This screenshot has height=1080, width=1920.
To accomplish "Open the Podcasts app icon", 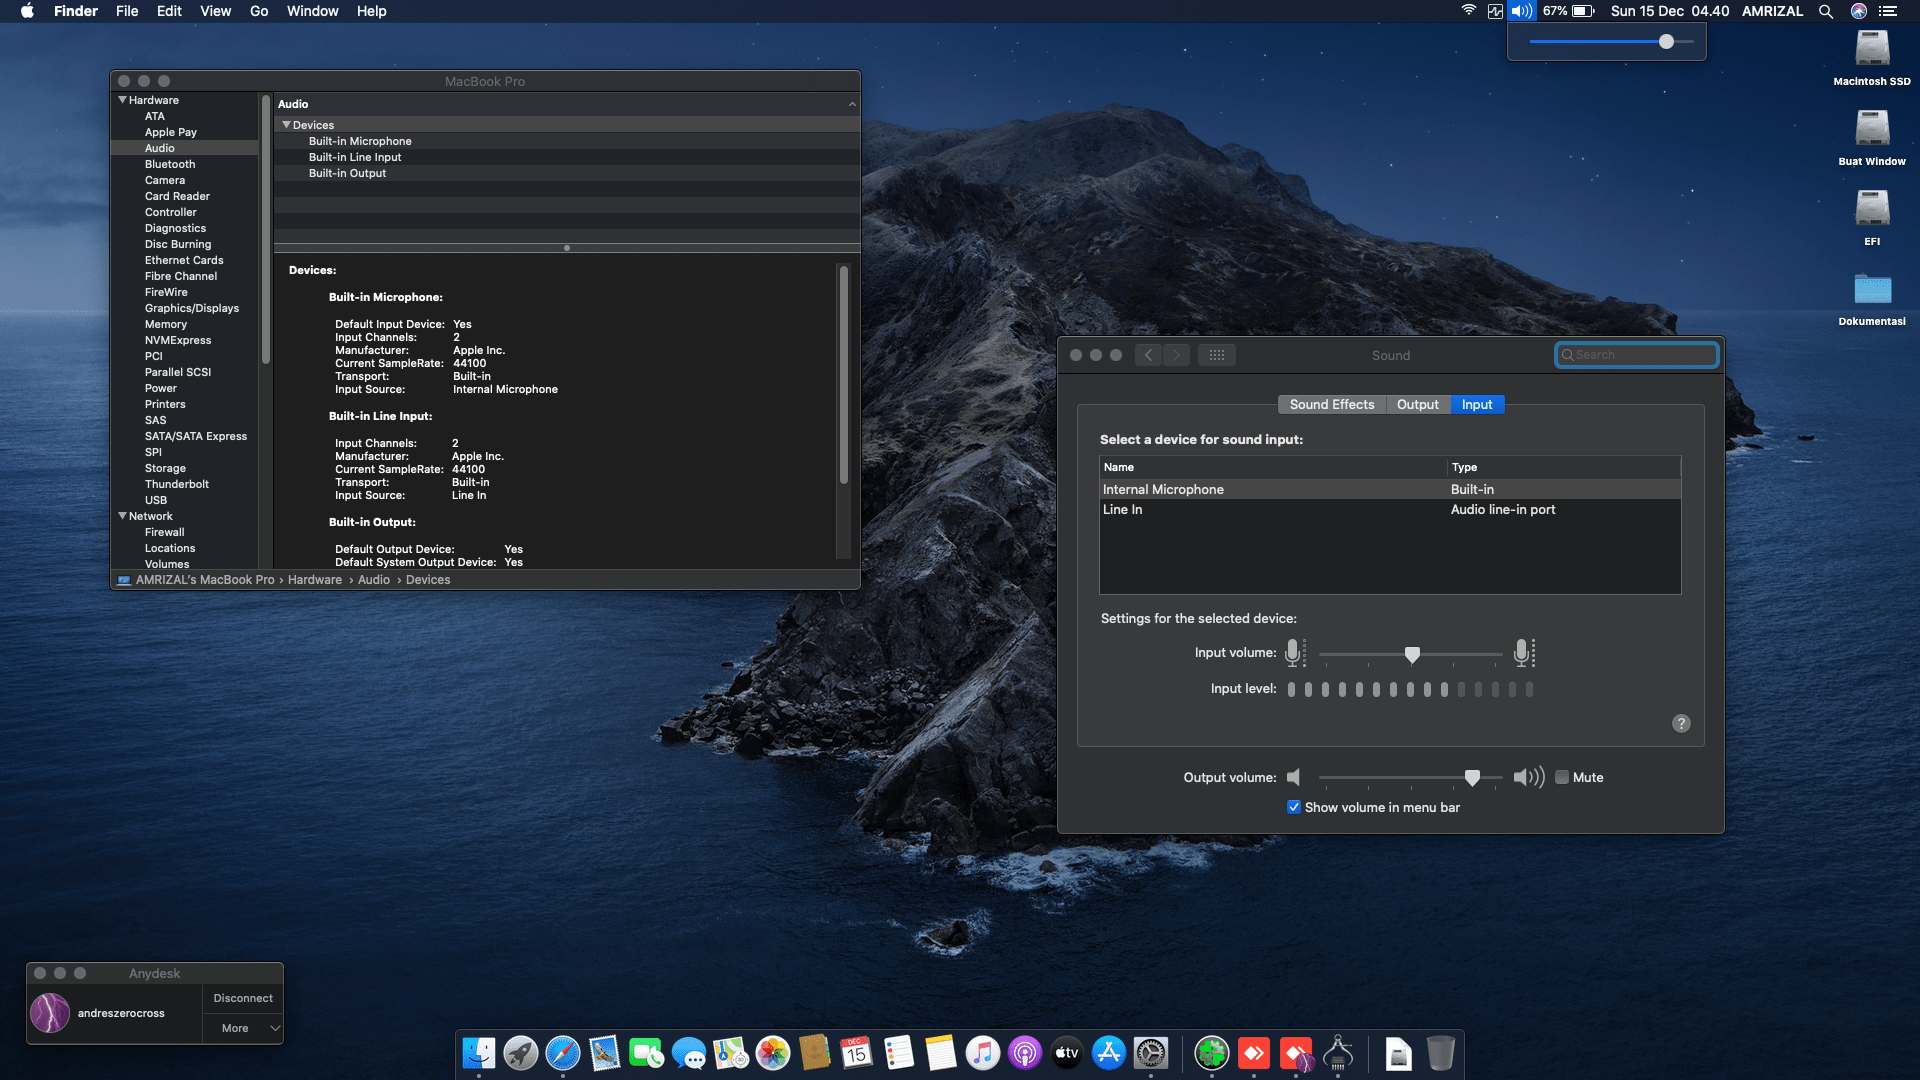I will [1025, 1053].
